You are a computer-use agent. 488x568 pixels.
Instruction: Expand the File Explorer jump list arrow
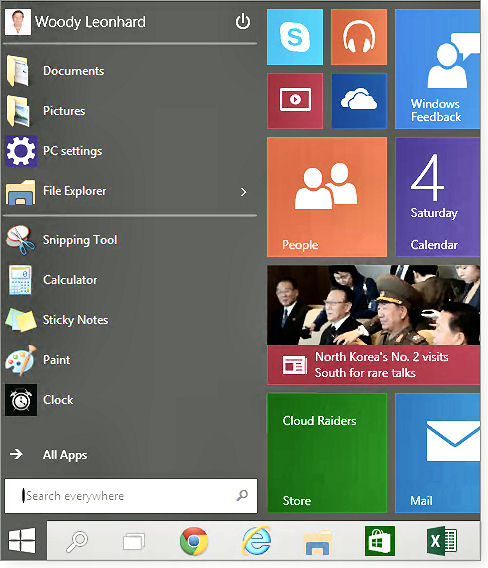pyautogui.click(x=243, y=192)
